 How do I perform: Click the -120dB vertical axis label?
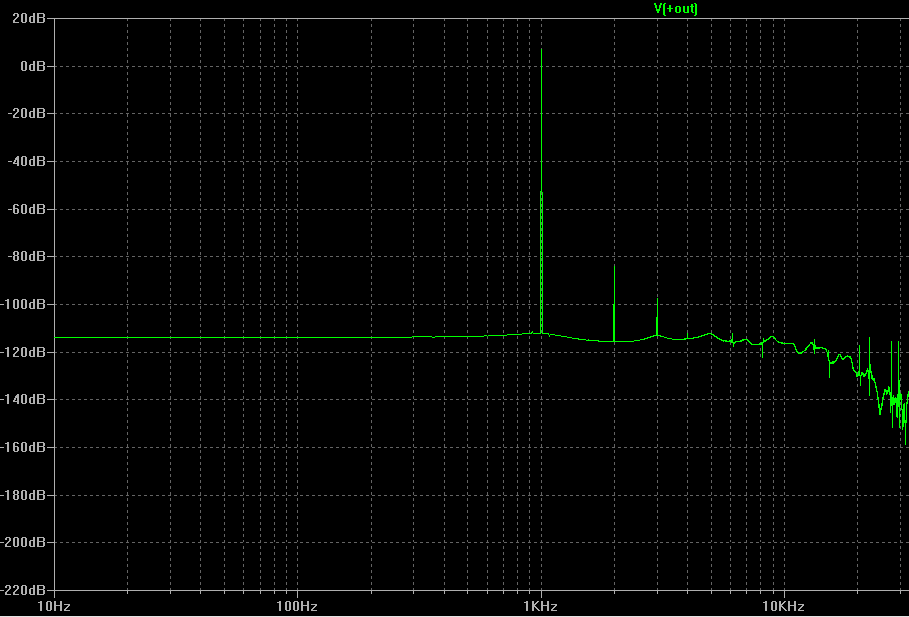coord(23,351)
